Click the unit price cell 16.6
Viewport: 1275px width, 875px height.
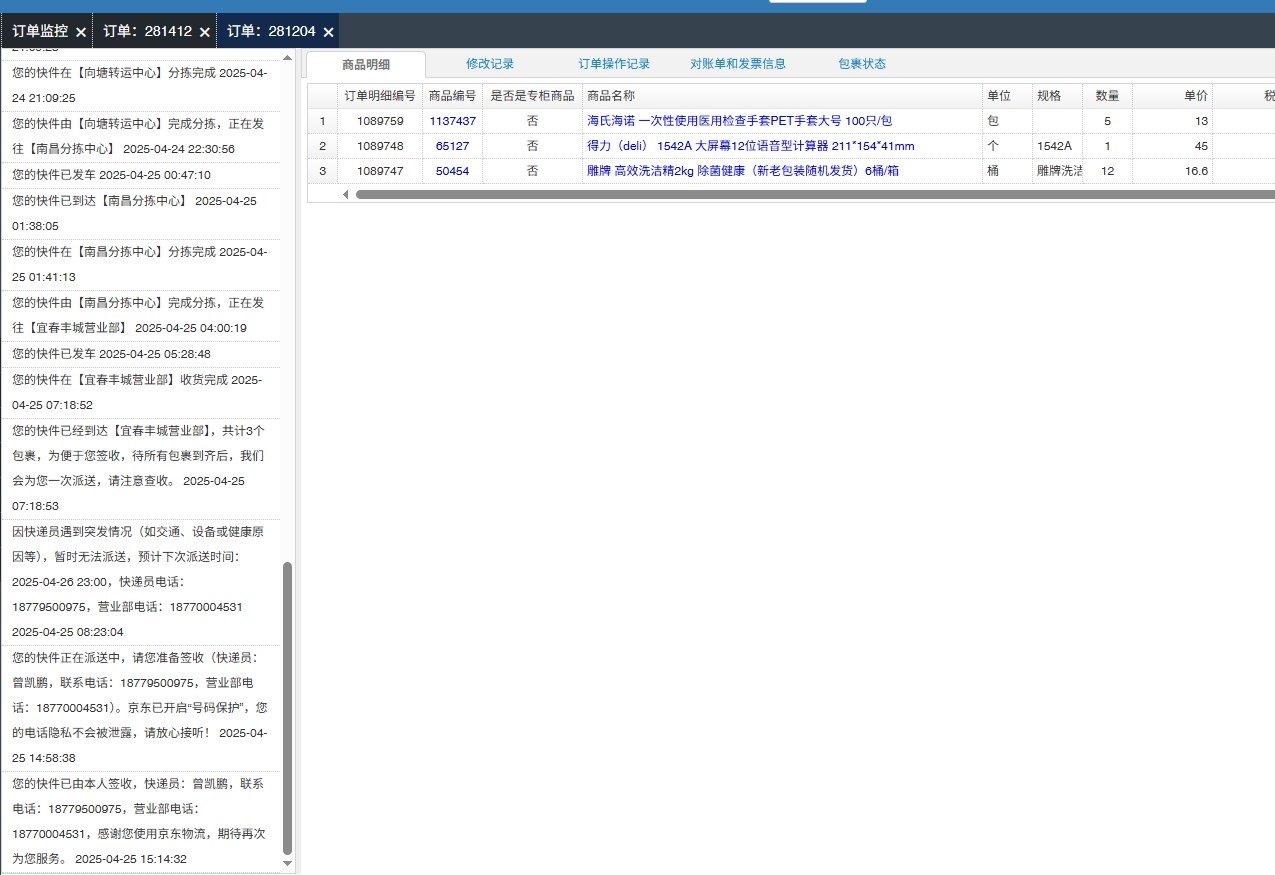click(1172, 171)
